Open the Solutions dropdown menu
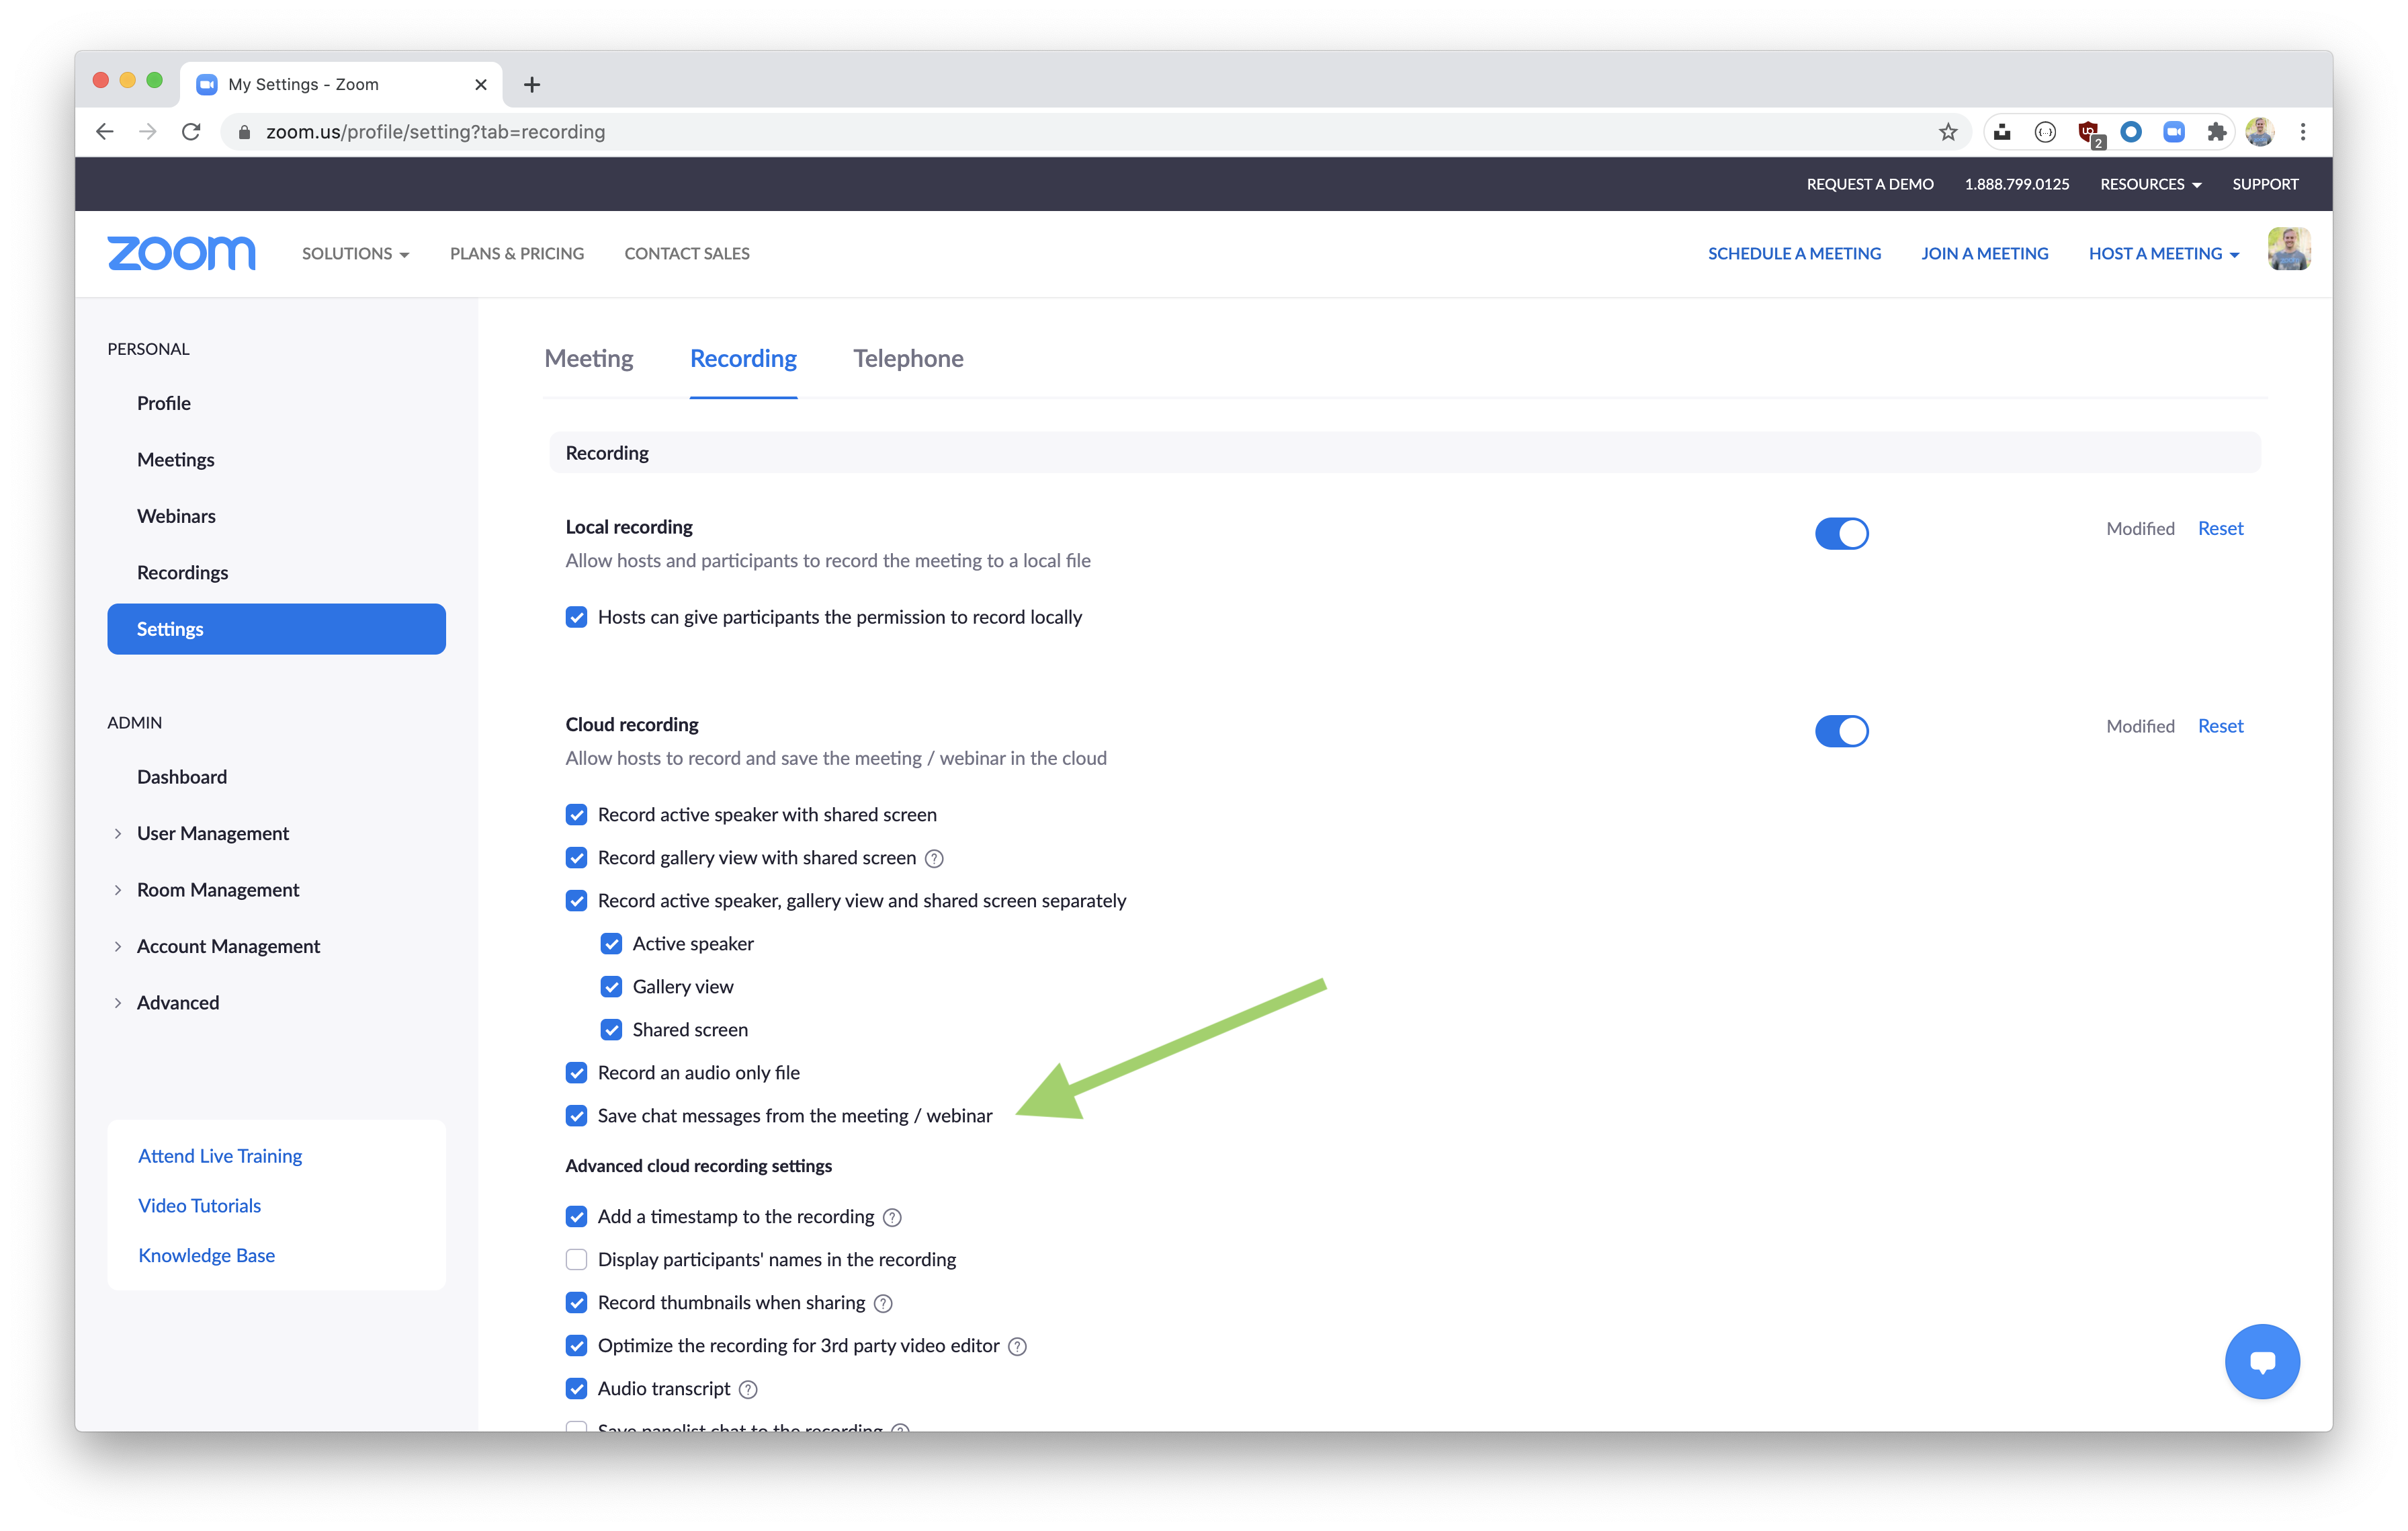 click(x=355, y=254)
